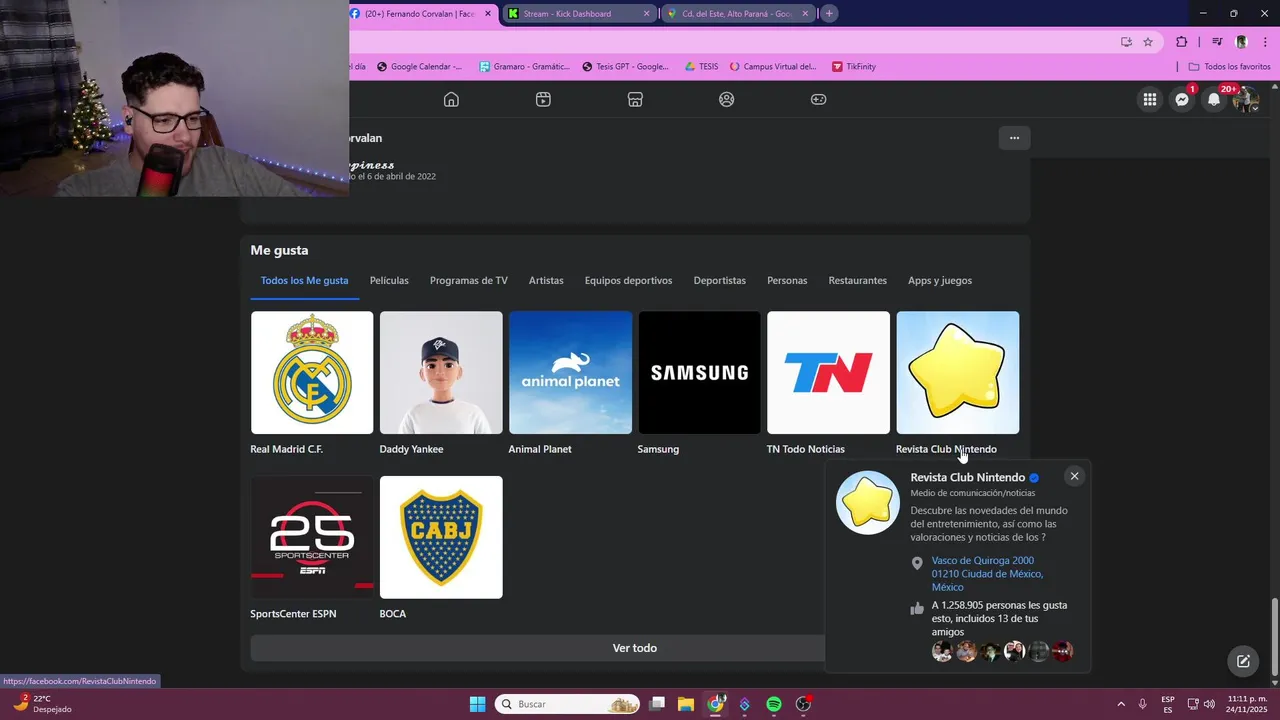1280x720 pixels.
Task: Open File Explorer from the taskbar
Action: point(686,704)
